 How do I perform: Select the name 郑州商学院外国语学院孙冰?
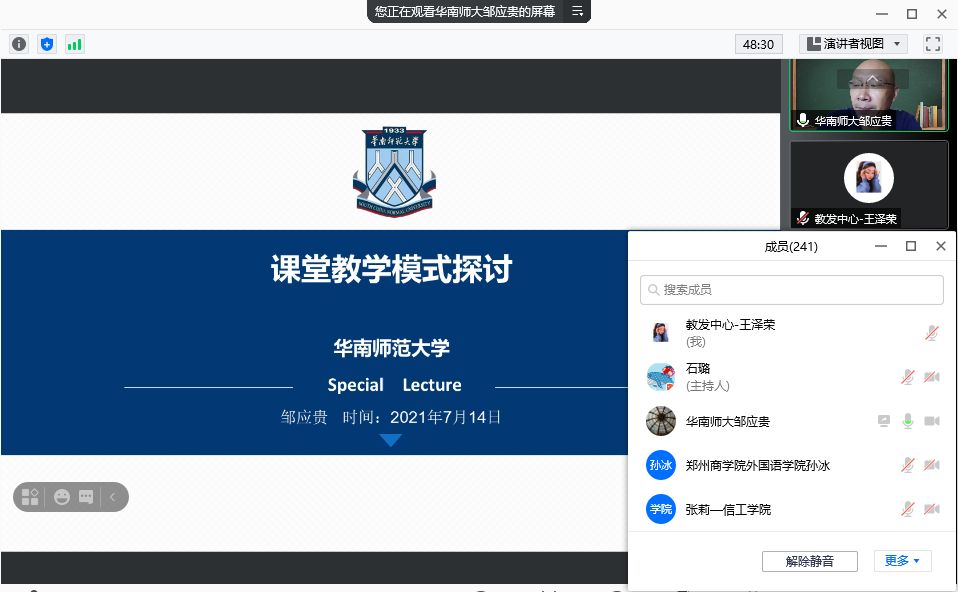(758, 466)
